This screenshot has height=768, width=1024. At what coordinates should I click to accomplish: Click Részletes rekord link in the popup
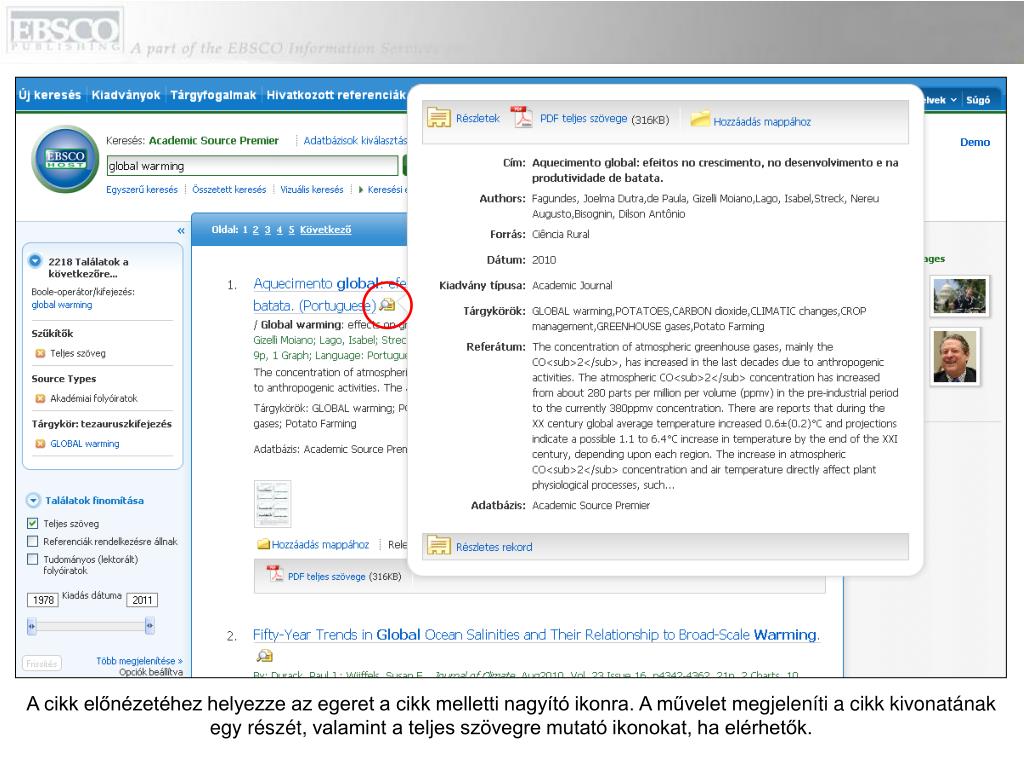(x=494, y=547)
